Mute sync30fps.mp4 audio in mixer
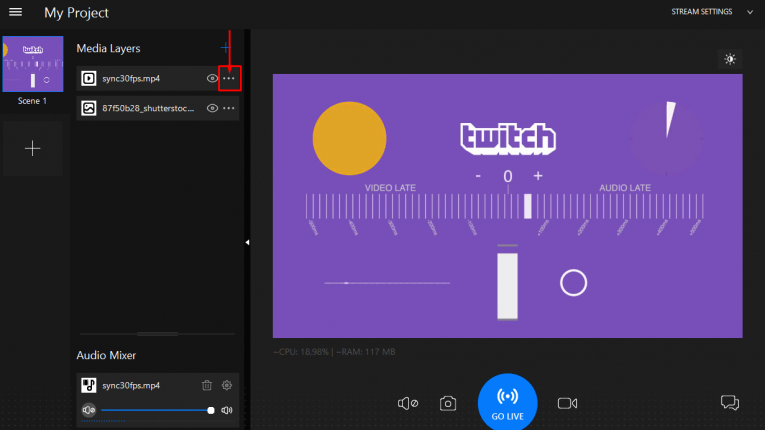The width and height of the screenshot is (765, 430). pyautogui.click(x=89, y=410)
